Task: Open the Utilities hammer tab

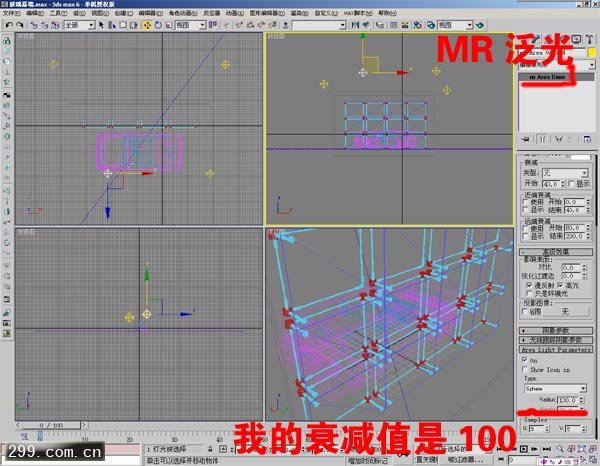Action: 590,39
